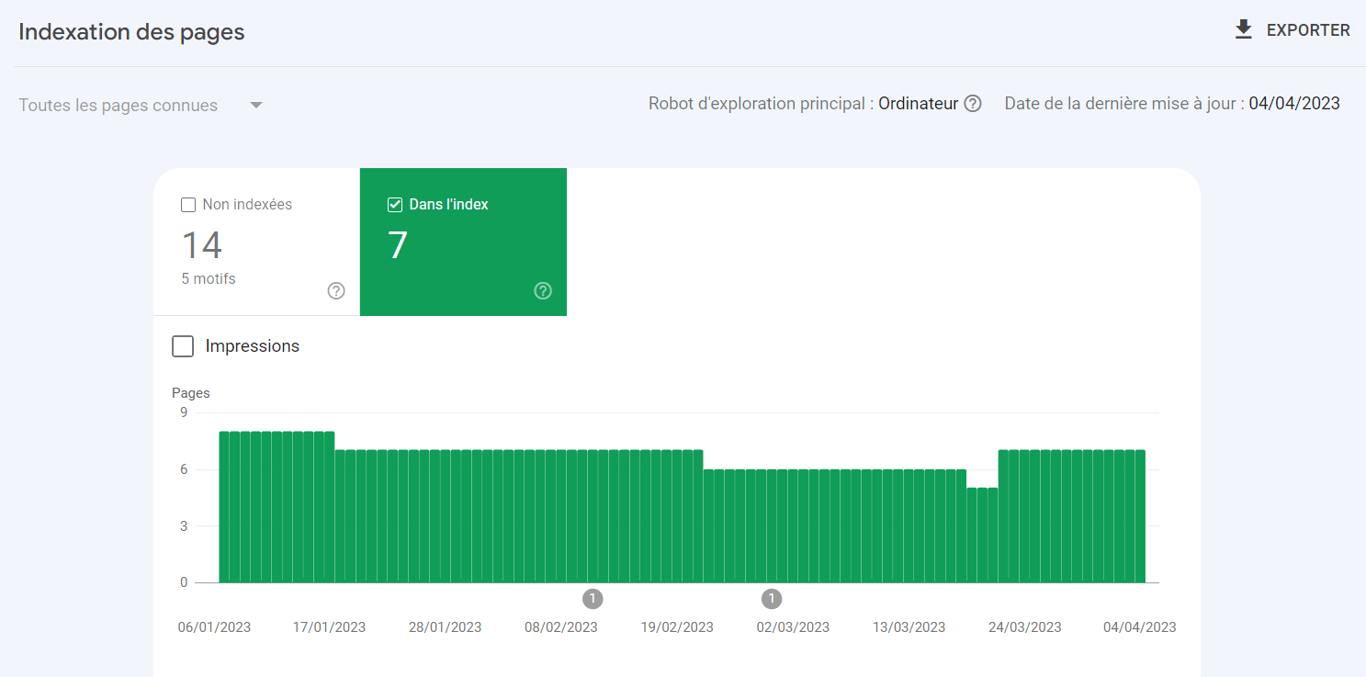Click the dropdown arrow beside Toutes les pages connues
Viewport: 1366px width, 677px height.
(x=256, y=105)
